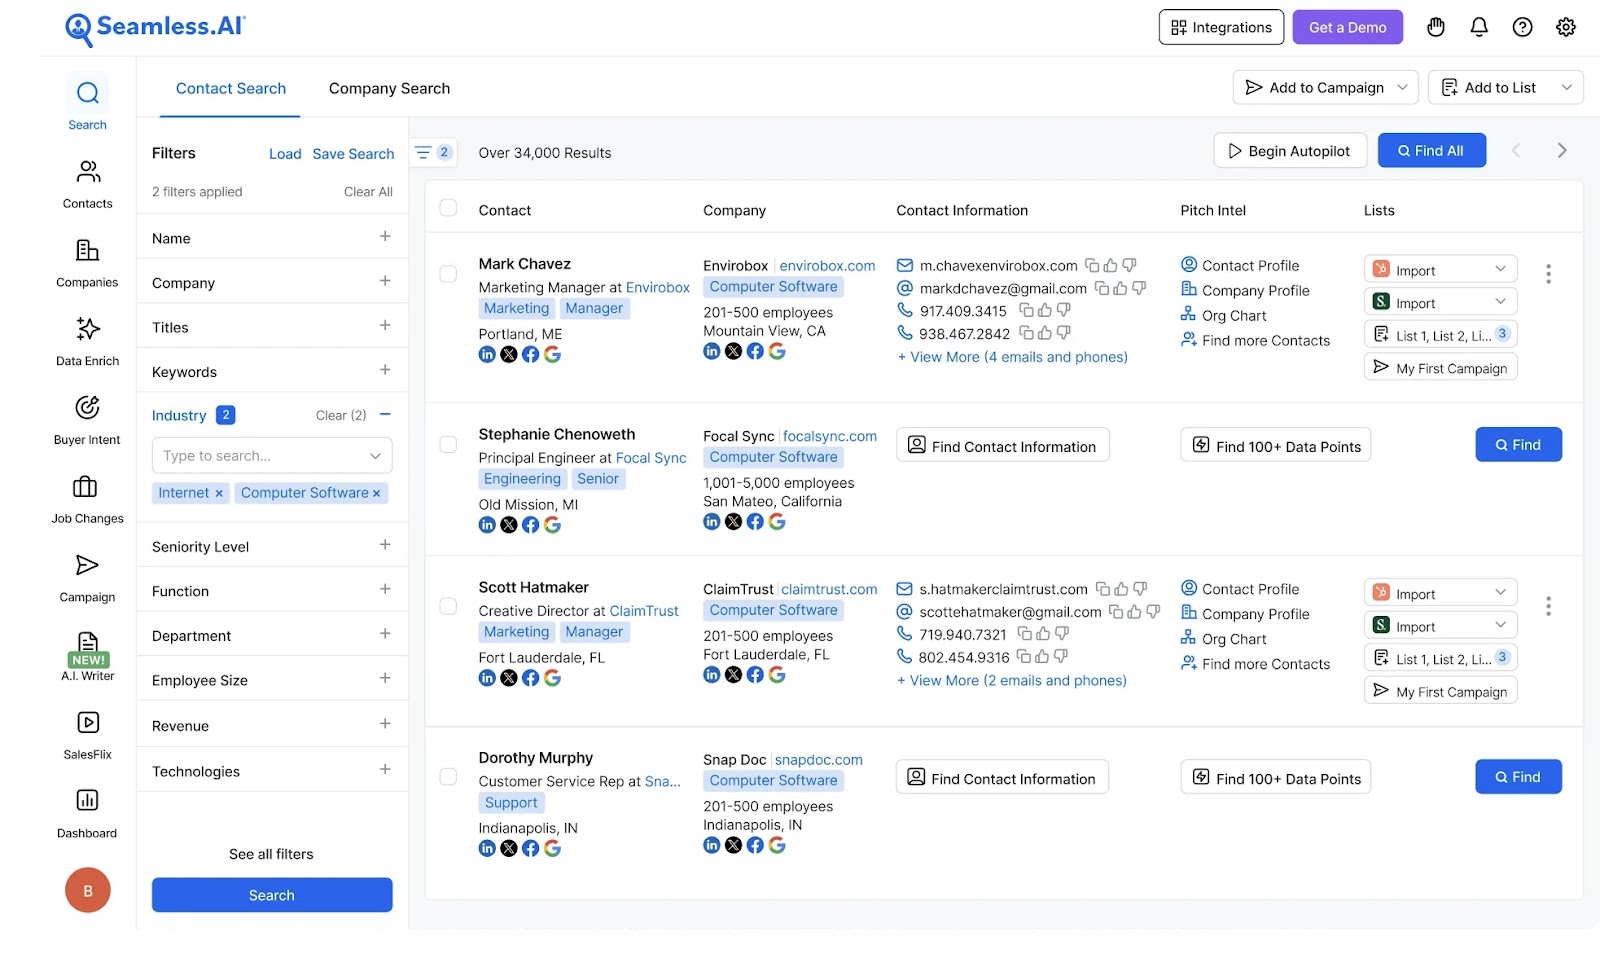The width and height of the screenshot is (1600, 967).
Task: Open more options for Scott Hatmaker row
Action: (x=1548, y=606)
